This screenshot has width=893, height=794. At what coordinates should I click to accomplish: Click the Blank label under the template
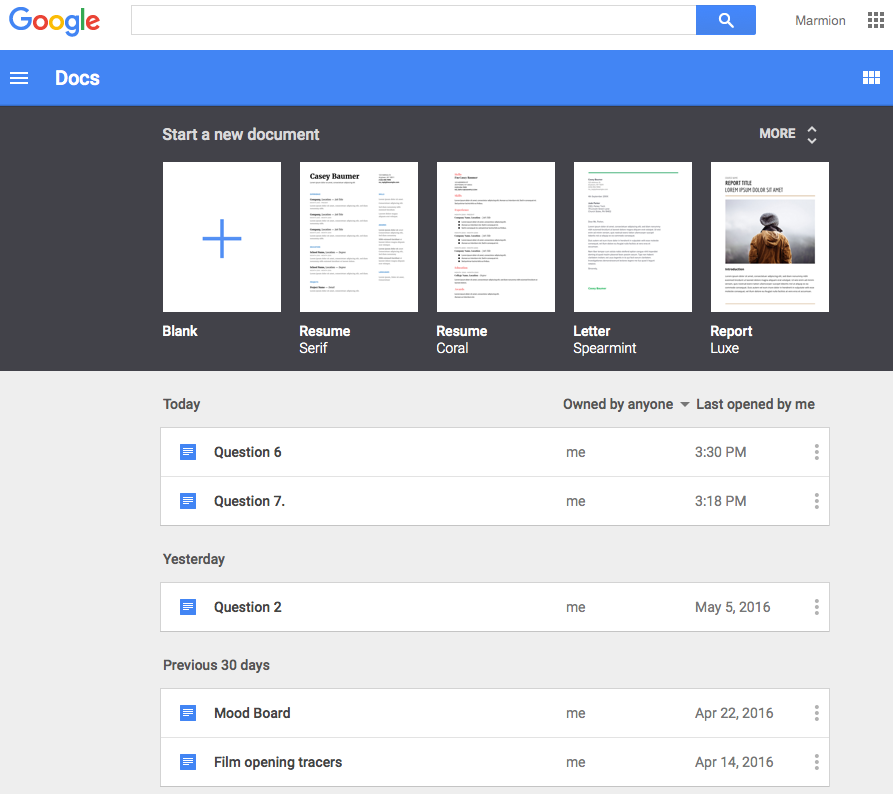(180, 331)
